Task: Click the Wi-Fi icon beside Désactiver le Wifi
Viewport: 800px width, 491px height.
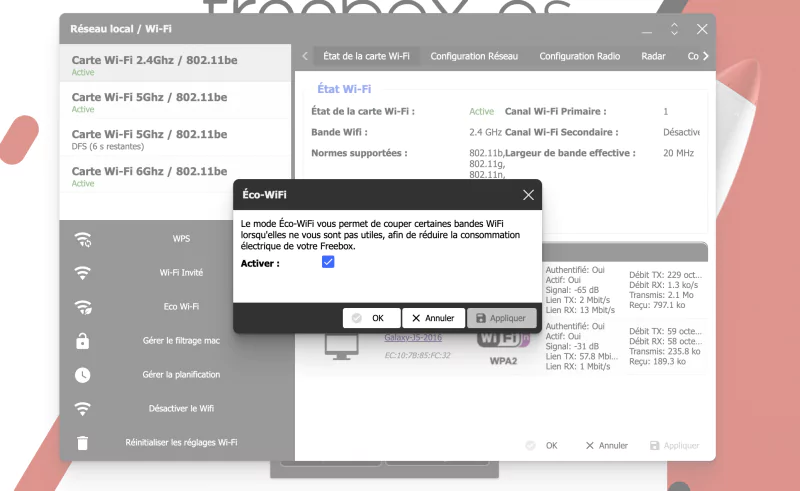Action: click(83, 408)
